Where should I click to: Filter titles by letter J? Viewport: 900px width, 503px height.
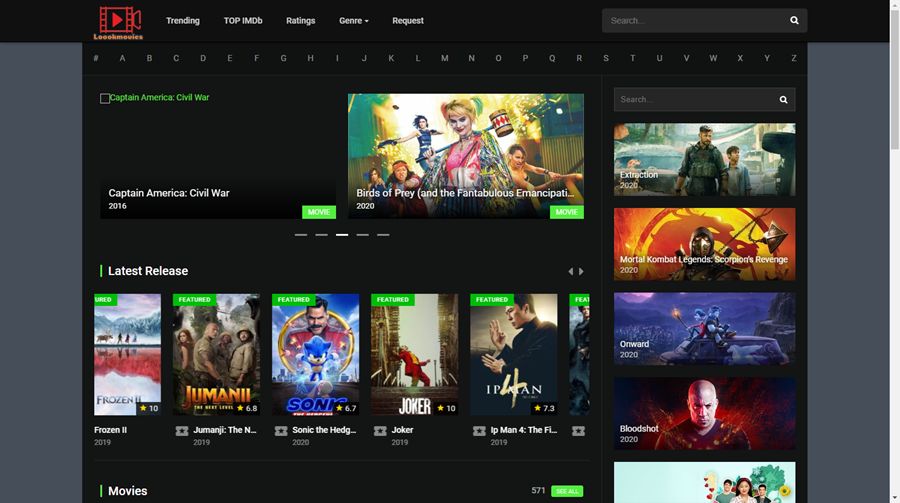click(x=364, y=59)
